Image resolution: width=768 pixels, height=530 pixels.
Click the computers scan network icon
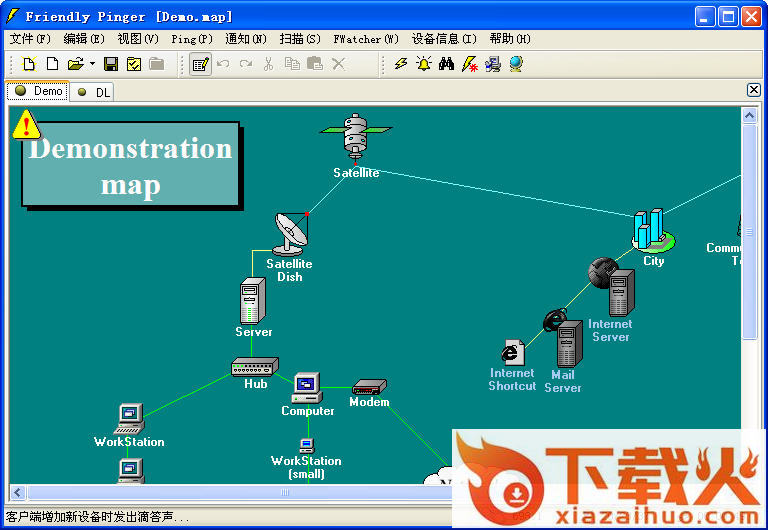pyautogui.click(x=493, y=64)
